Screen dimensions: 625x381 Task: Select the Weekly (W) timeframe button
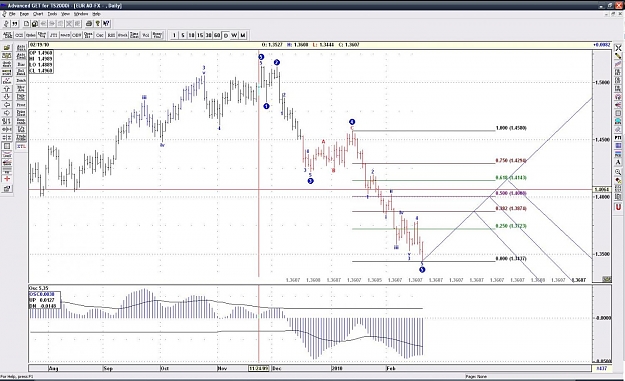[234, 35]
